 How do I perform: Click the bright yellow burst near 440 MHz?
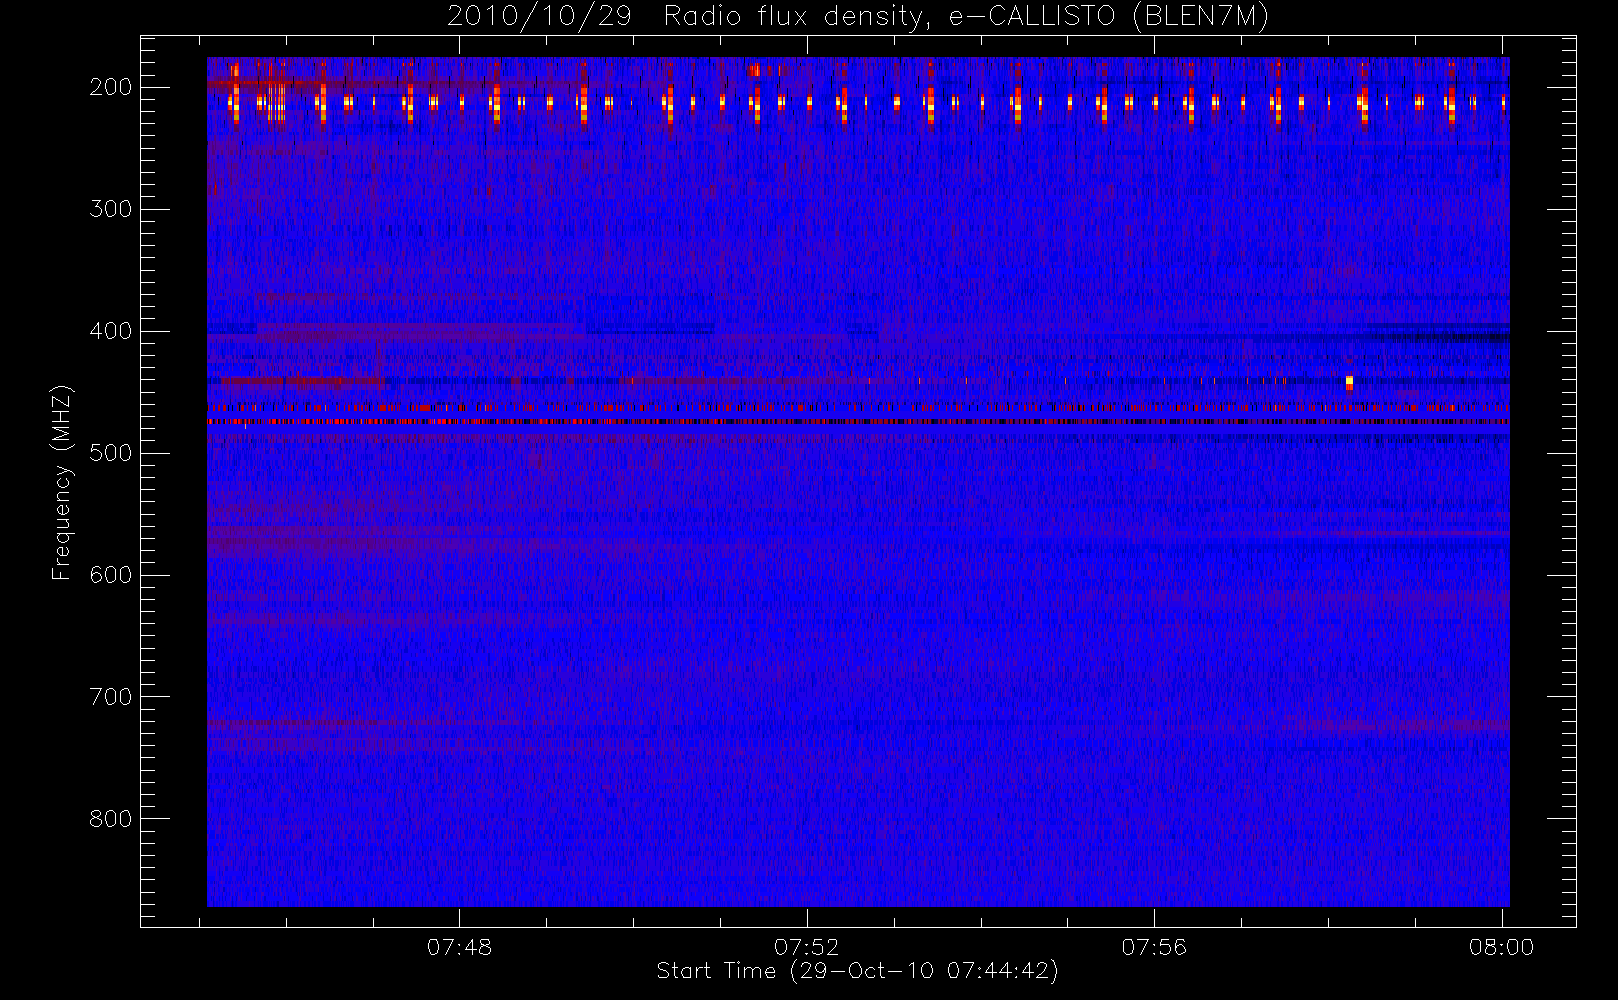click(1349, 382)
